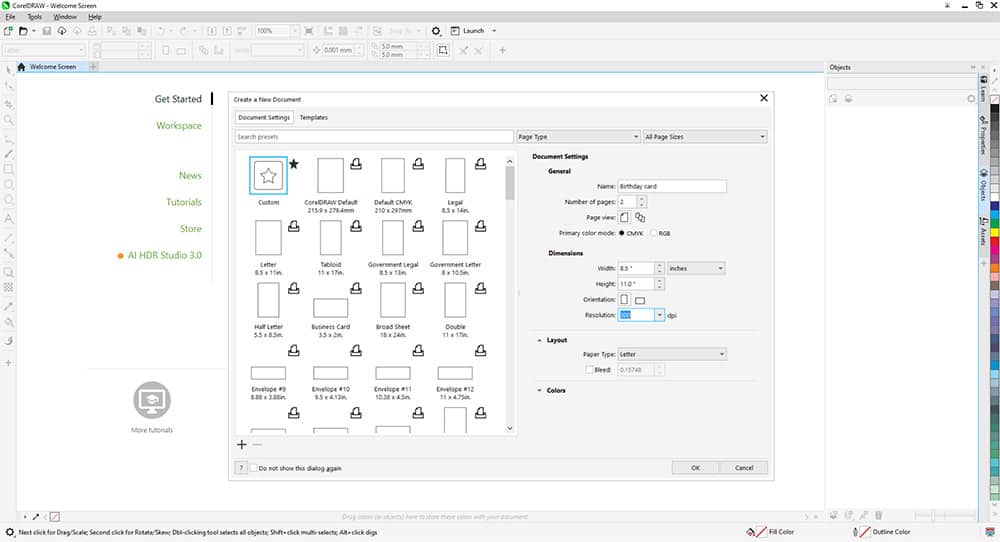The height and width of the screenshot is (542, 1000).
Task: Click the plus icon at property bar end
Action: pos(503,50)
